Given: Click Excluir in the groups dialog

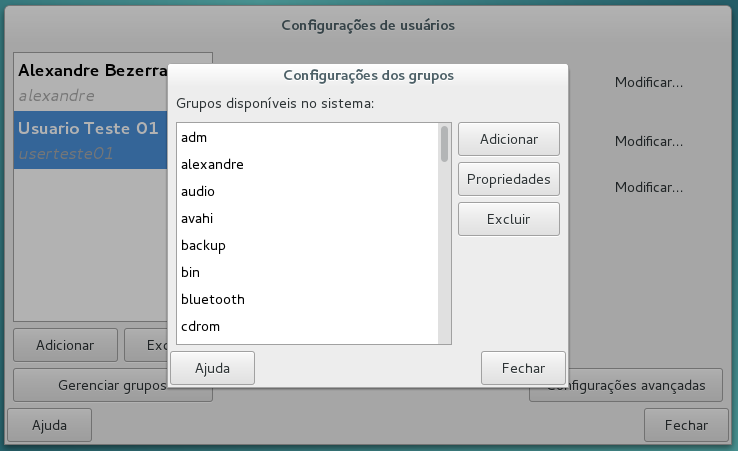Looking at the screenshot, I should tap(509, 219).
